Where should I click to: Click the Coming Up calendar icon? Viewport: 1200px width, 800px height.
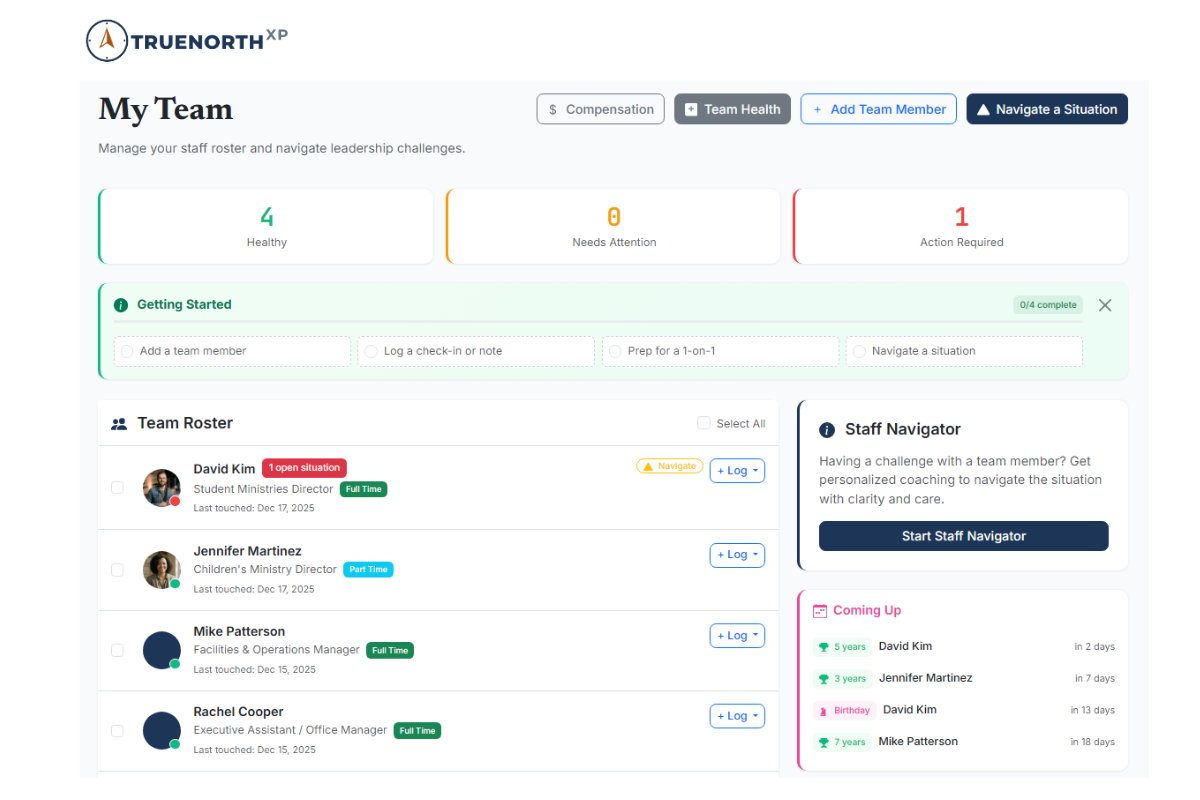(821, 610)
